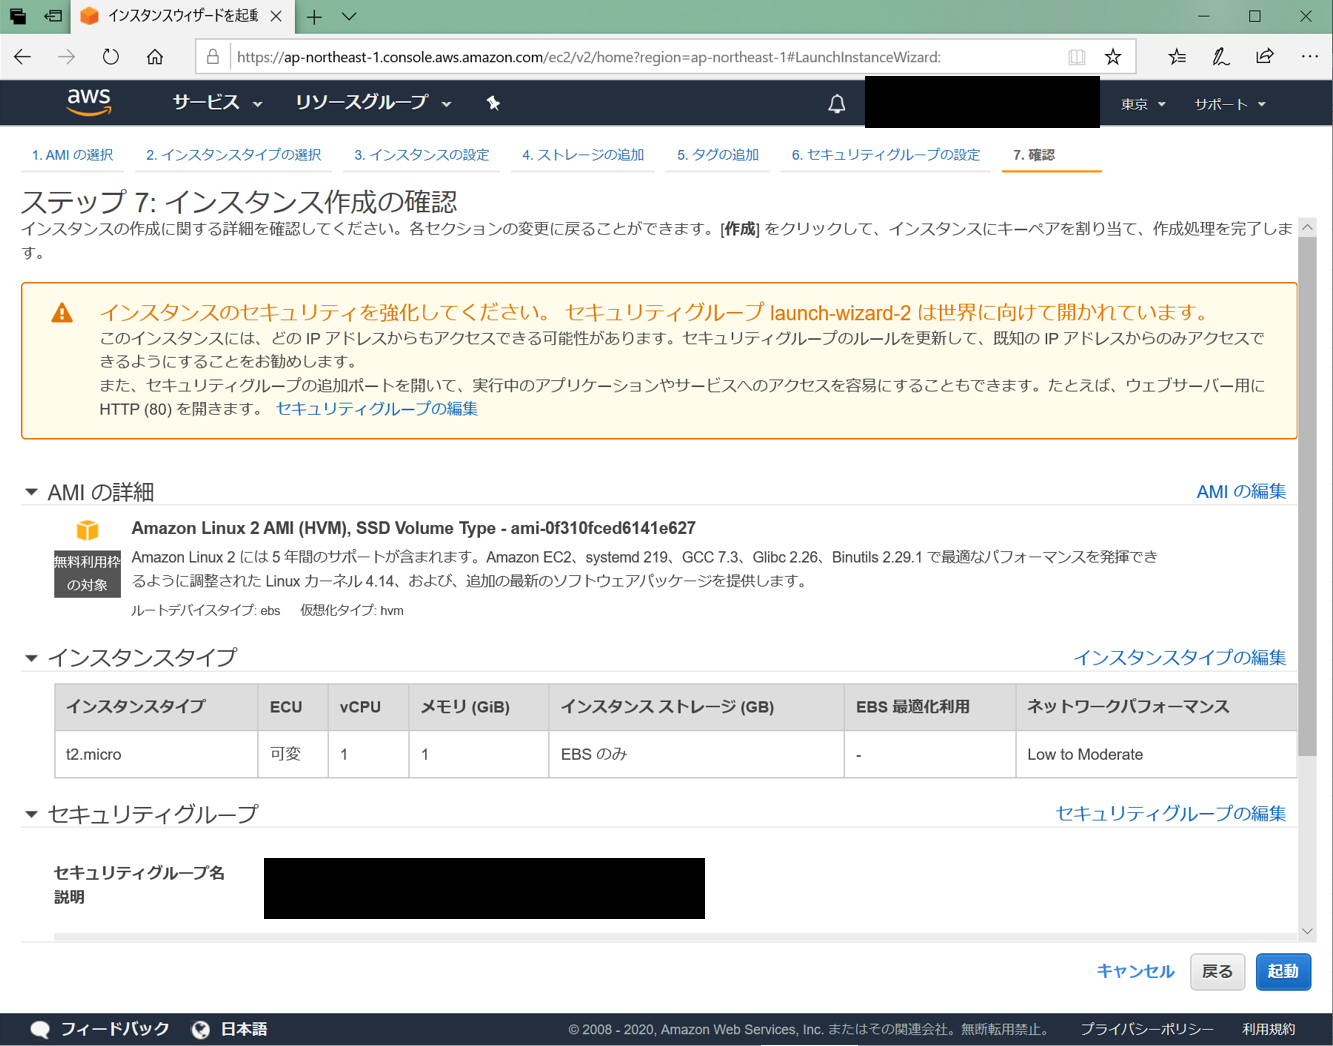1333x1046 pixels.
Task: Go to step 1. AMI の選択
Action: point(72,155)
